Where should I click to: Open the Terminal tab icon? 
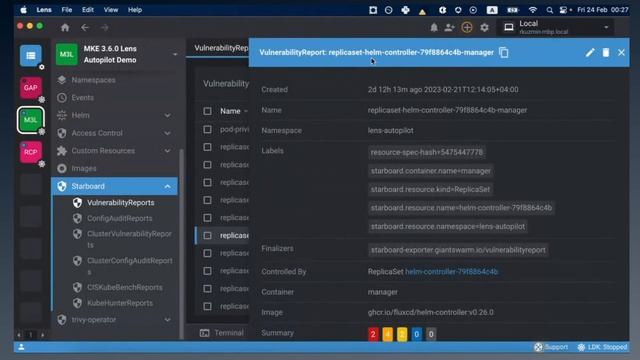pyautogui.click(x=204, y=333)
